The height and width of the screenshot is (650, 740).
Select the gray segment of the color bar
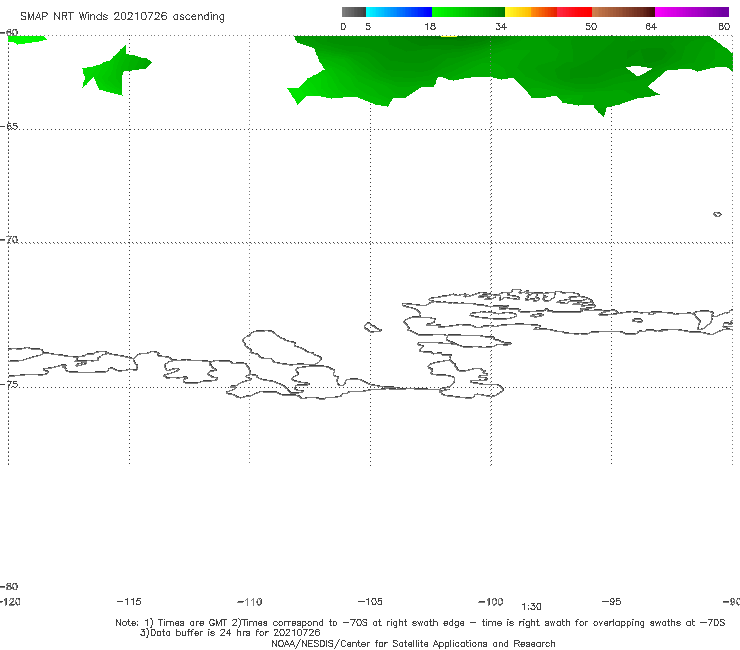click(354, 12)
